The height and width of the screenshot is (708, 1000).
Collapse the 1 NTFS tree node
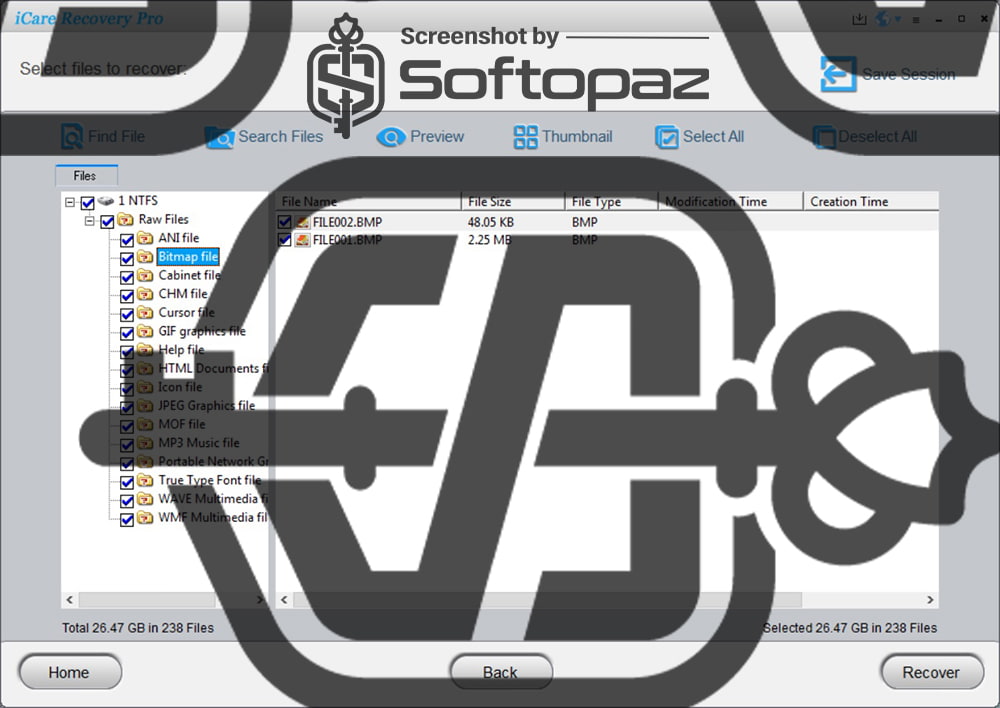(70, 203)
